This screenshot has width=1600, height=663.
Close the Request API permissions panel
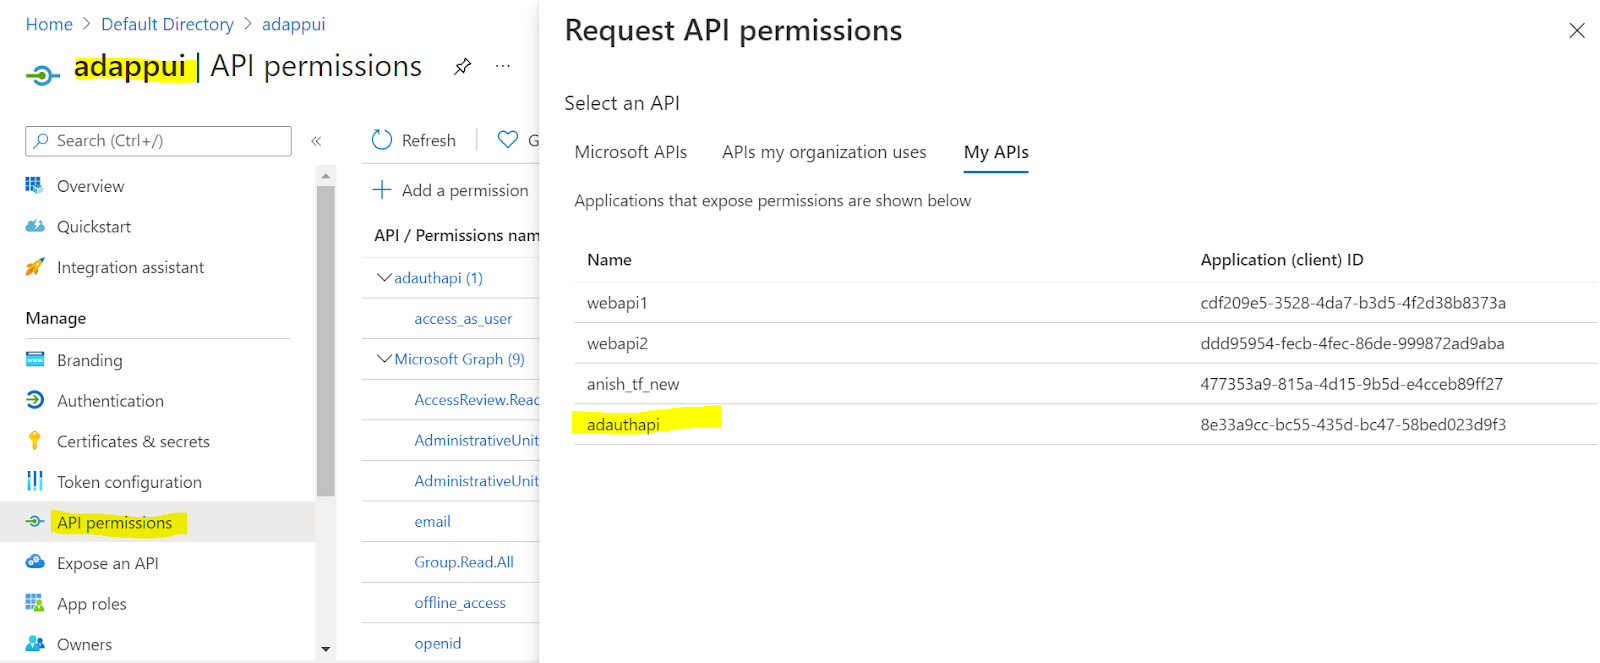pos(1577,31)
